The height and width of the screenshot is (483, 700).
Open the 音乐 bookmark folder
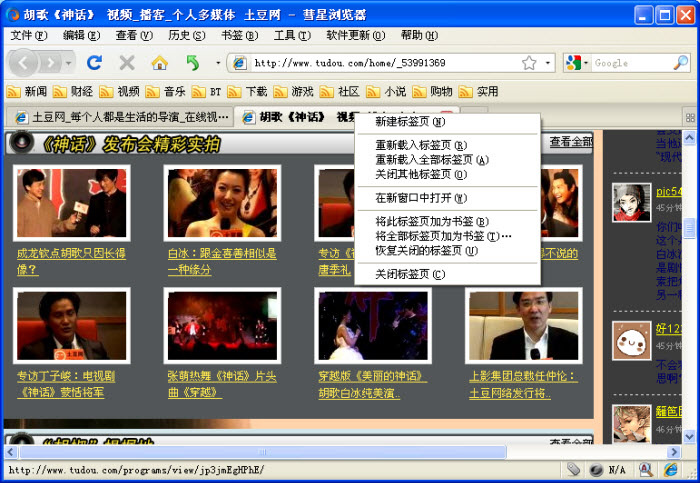tap(165, 92)
